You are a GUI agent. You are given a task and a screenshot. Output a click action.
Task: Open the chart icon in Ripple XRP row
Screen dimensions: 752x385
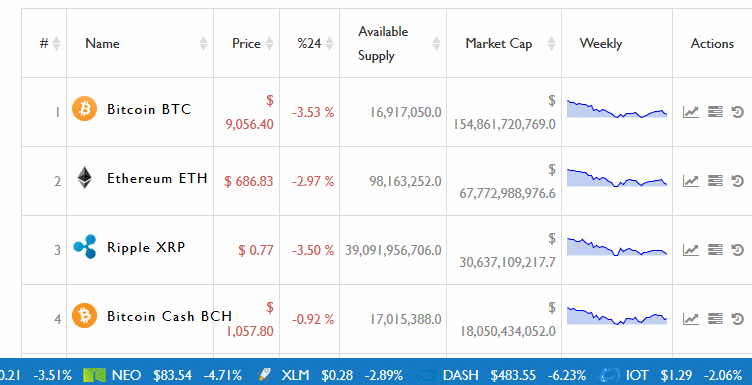[691, 250]
